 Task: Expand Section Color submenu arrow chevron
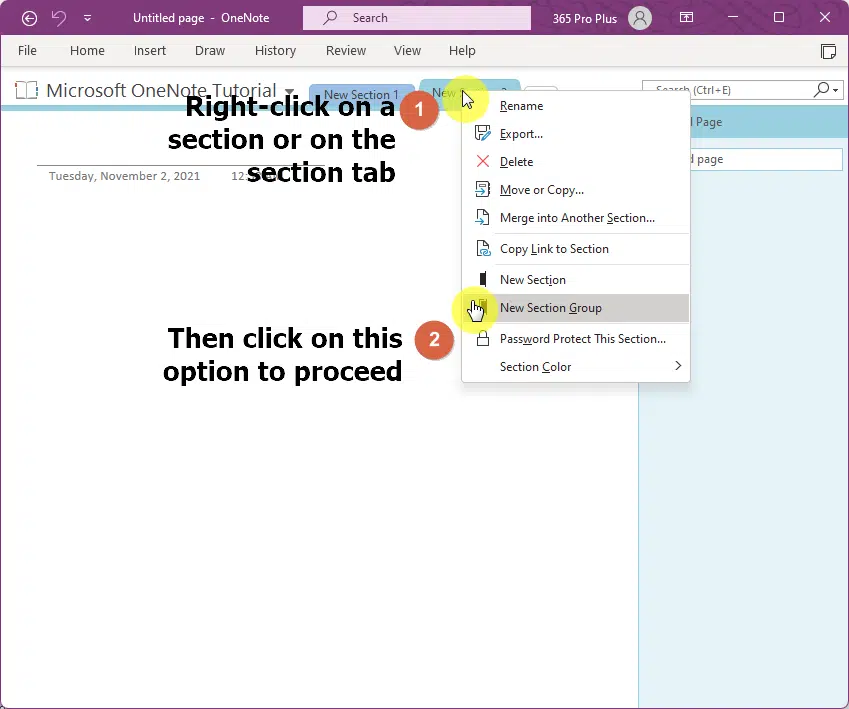point(678,366)
